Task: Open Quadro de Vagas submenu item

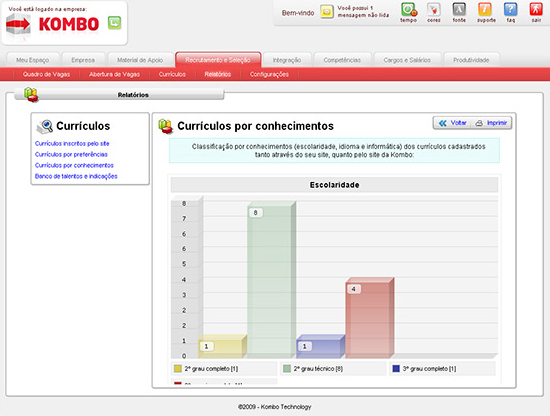Action: [x=46, y=74]
